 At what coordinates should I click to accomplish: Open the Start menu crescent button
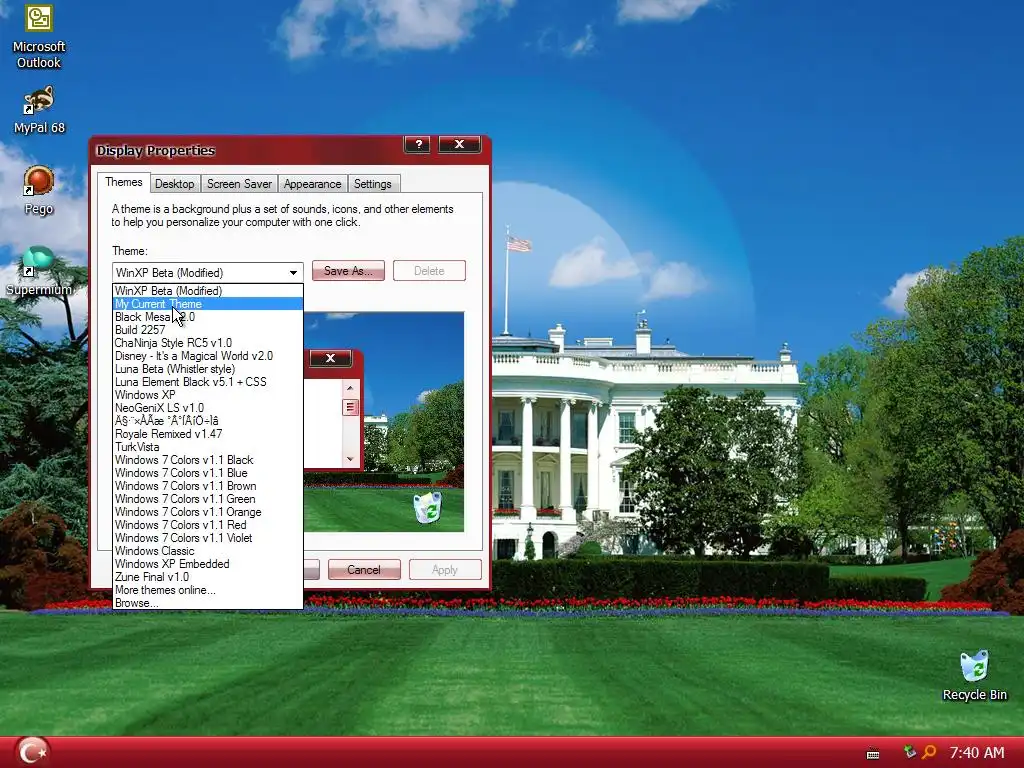tap(31, 752)
